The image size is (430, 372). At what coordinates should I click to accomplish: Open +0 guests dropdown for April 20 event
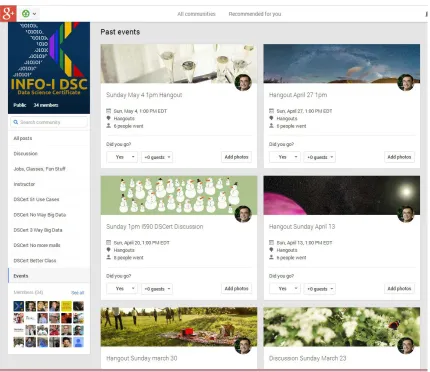(157, 289)
